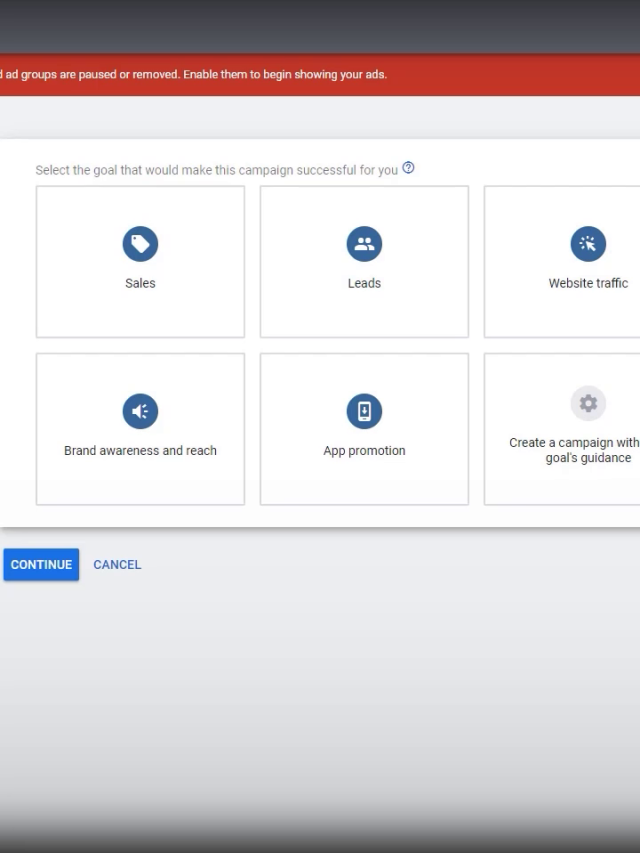Click the gray gear icon for no-goal campaign
The height and width of the screenshot is (853, 640).
pos(588,403)
